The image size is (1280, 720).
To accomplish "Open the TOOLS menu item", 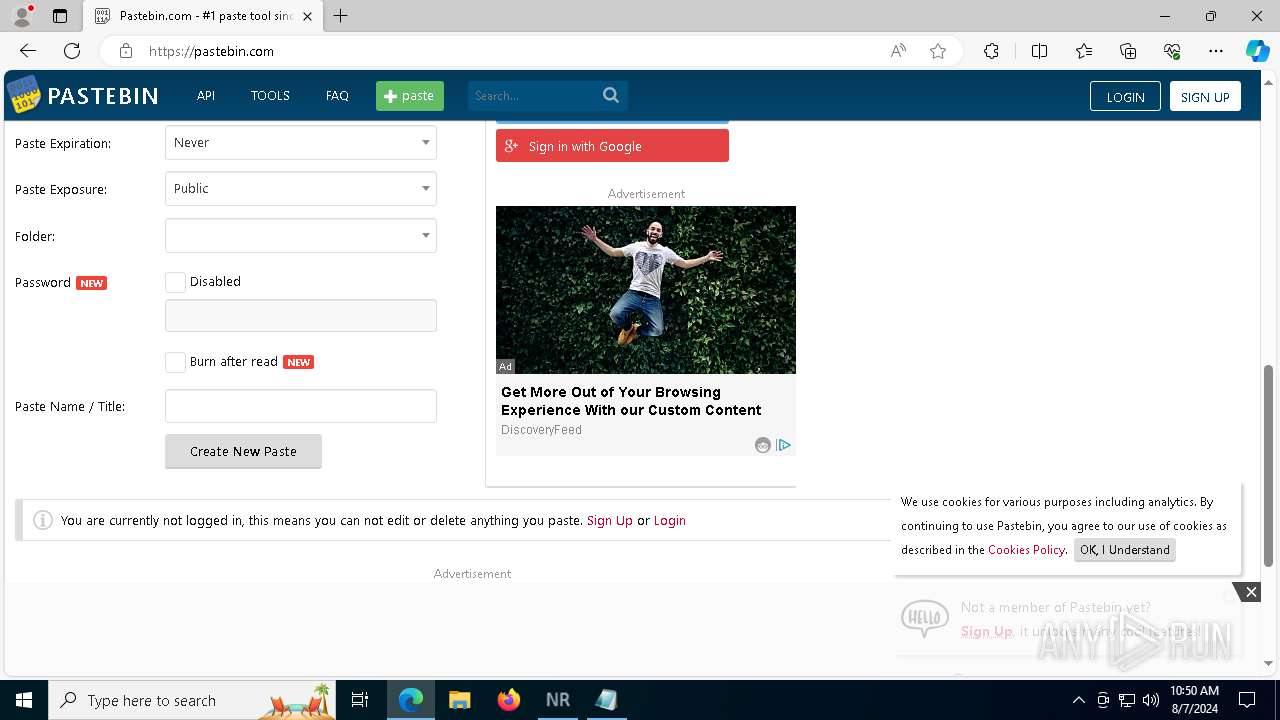I will click(270, 96).
